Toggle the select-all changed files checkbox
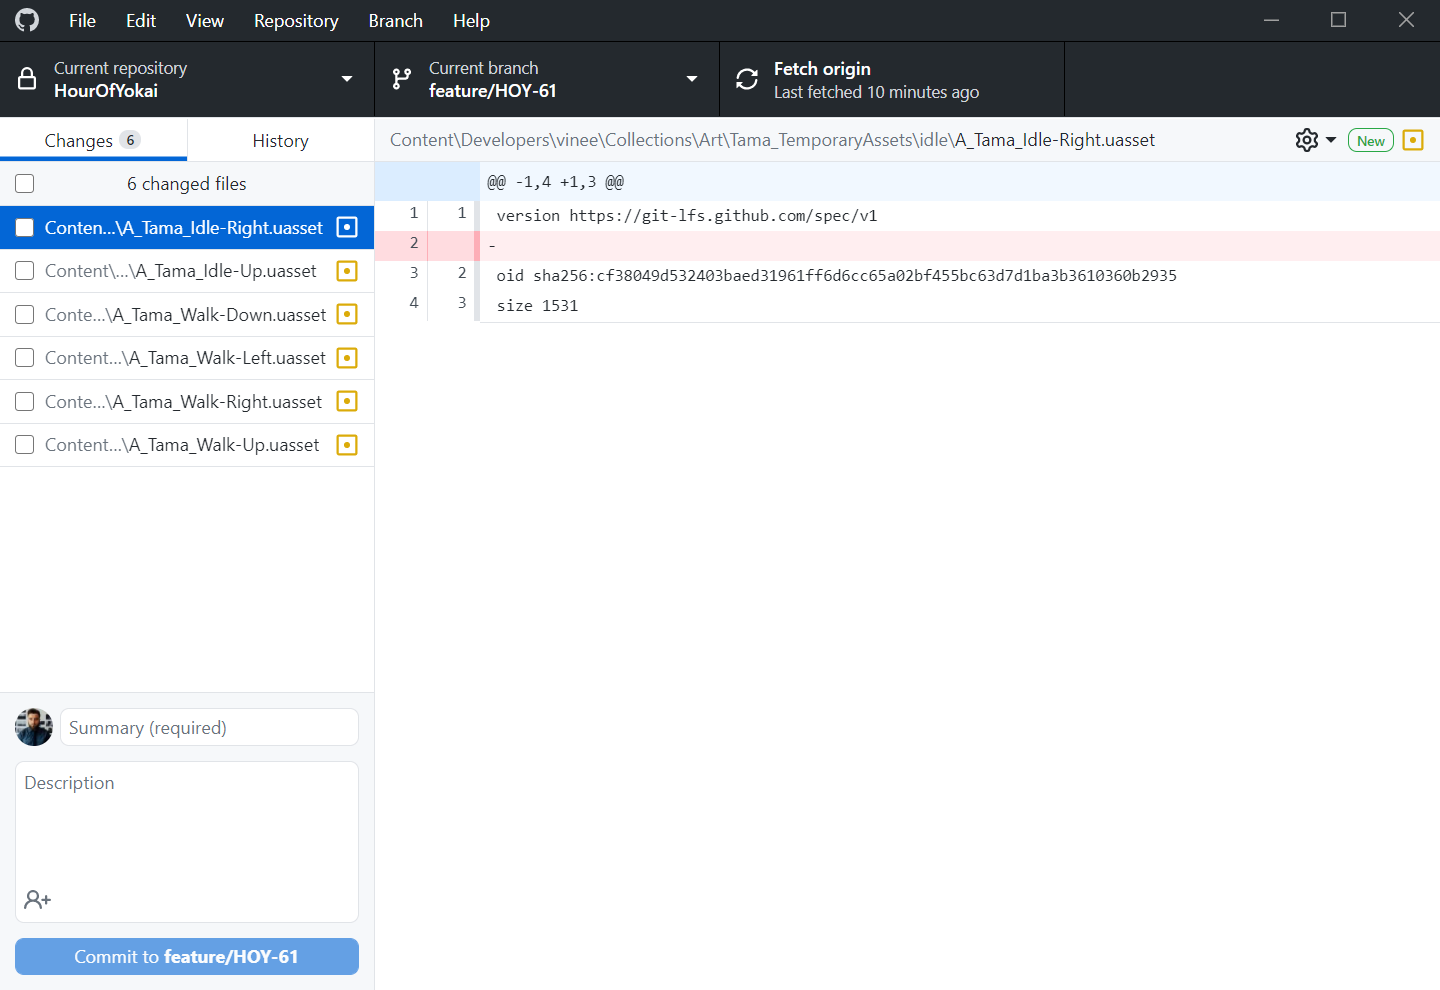1440x990 pixels. (25, 184)
